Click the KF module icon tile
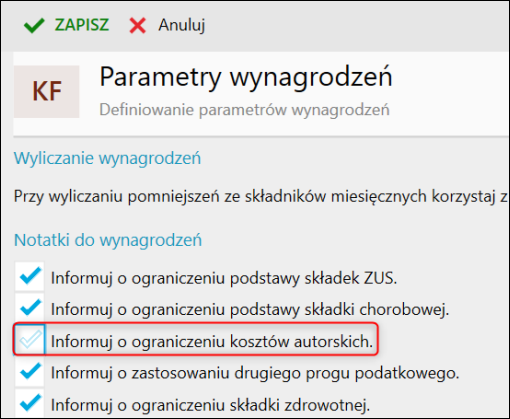510x419 pixels. pyautogui.click(x=47, y=92)
